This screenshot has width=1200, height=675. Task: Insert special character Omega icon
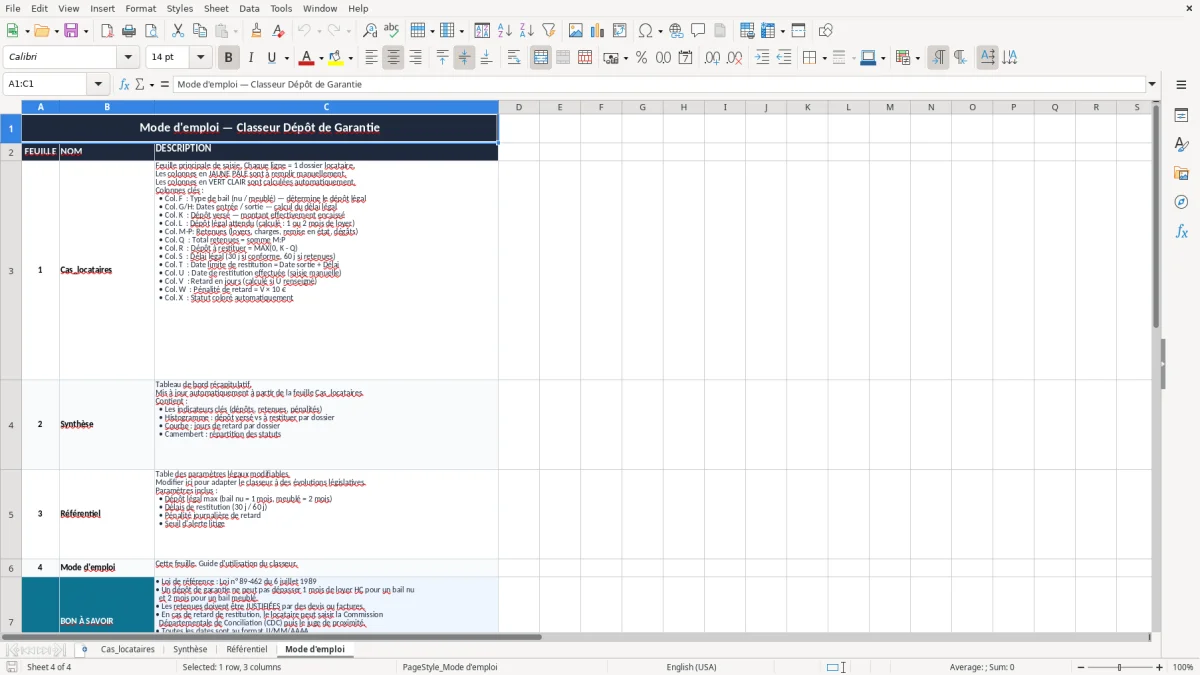(646, 31)
